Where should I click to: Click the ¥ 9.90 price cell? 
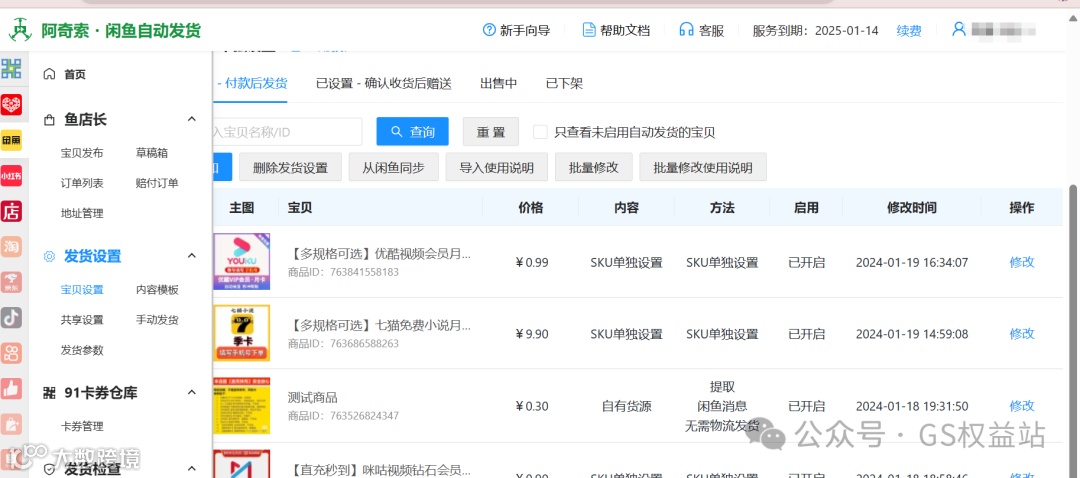(x=532, y=334)
